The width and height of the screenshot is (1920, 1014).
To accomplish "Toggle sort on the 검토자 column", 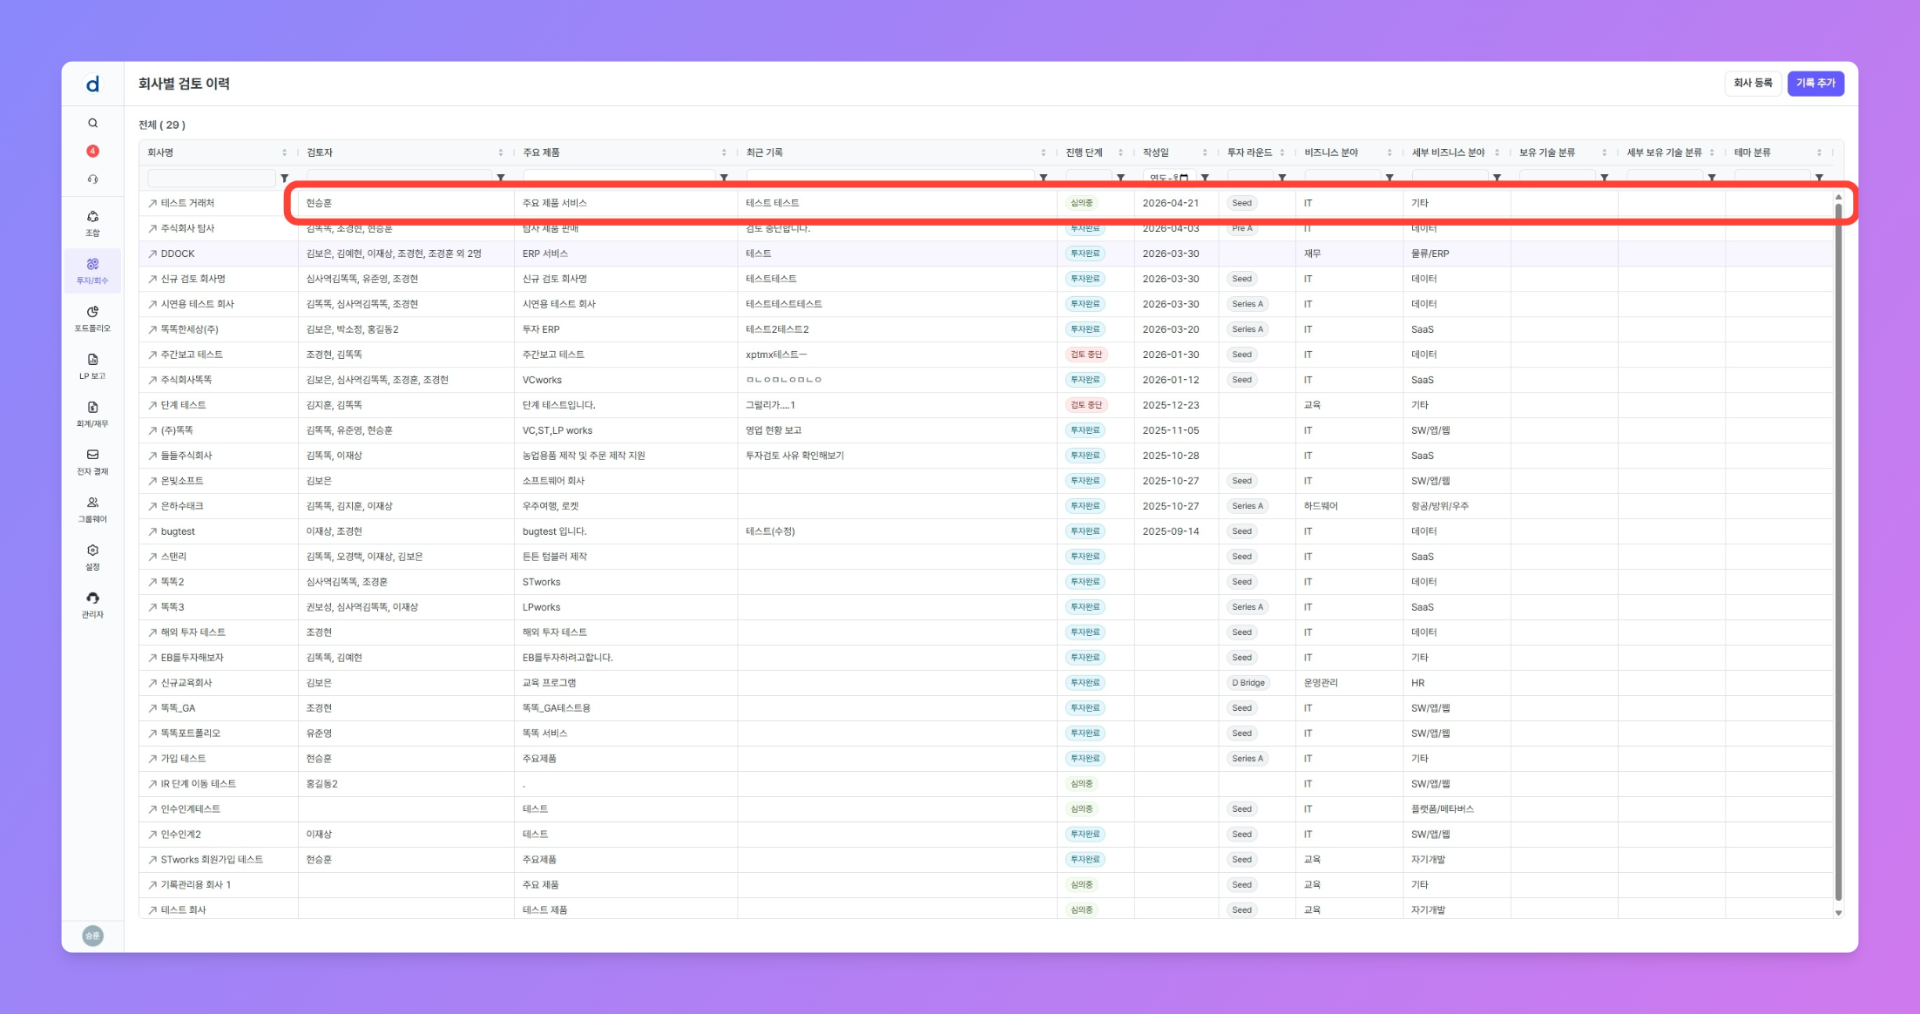I will [x=500, y=153].
